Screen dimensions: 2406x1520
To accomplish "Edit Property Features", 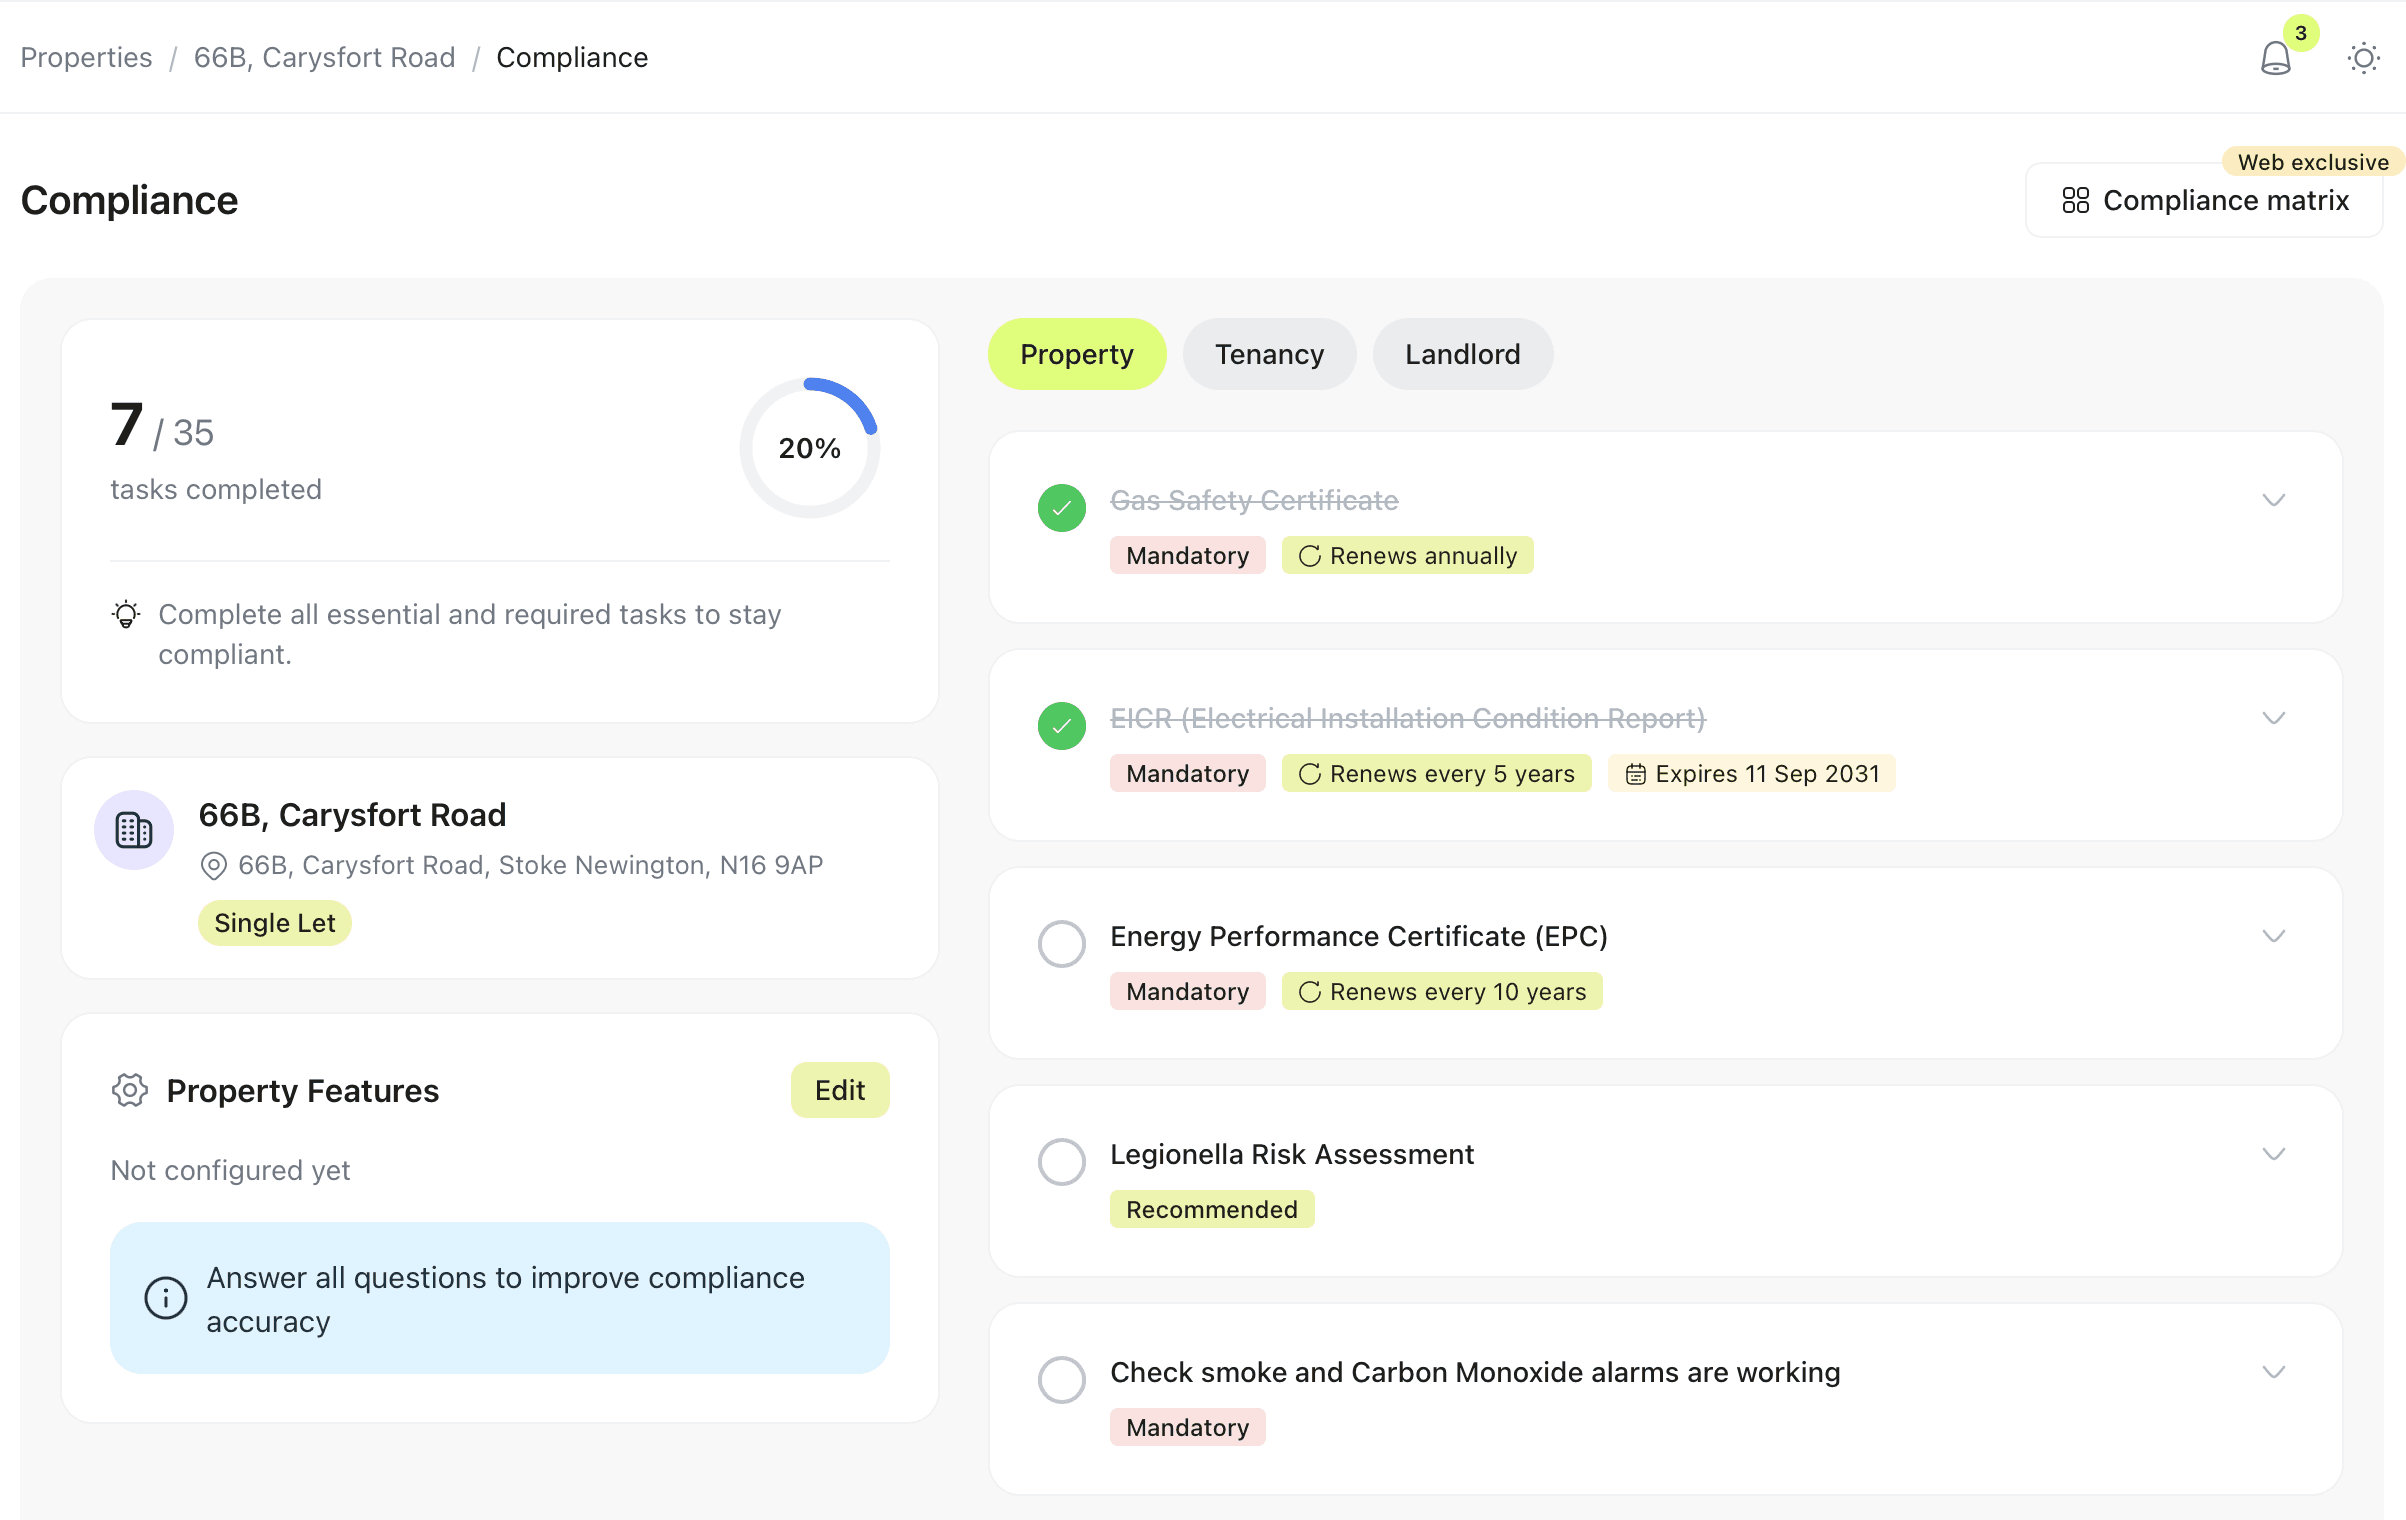I will tap(840, 1090).
